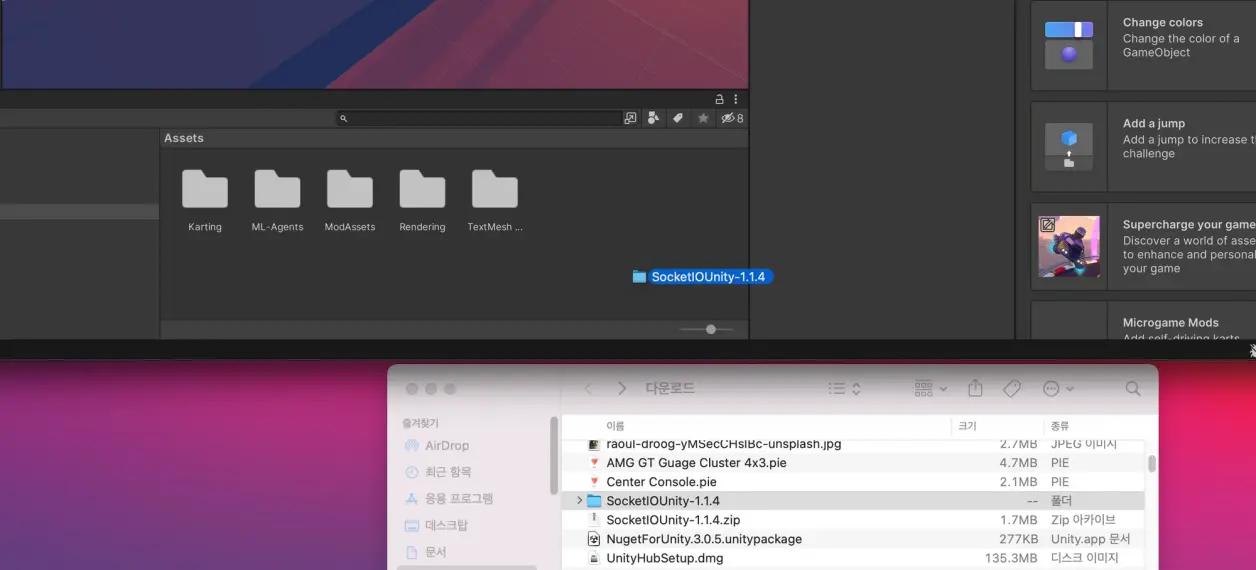Screen dimensions: 1256x570
Task: Go forward in the Finder window
Action: click(622, 388)
